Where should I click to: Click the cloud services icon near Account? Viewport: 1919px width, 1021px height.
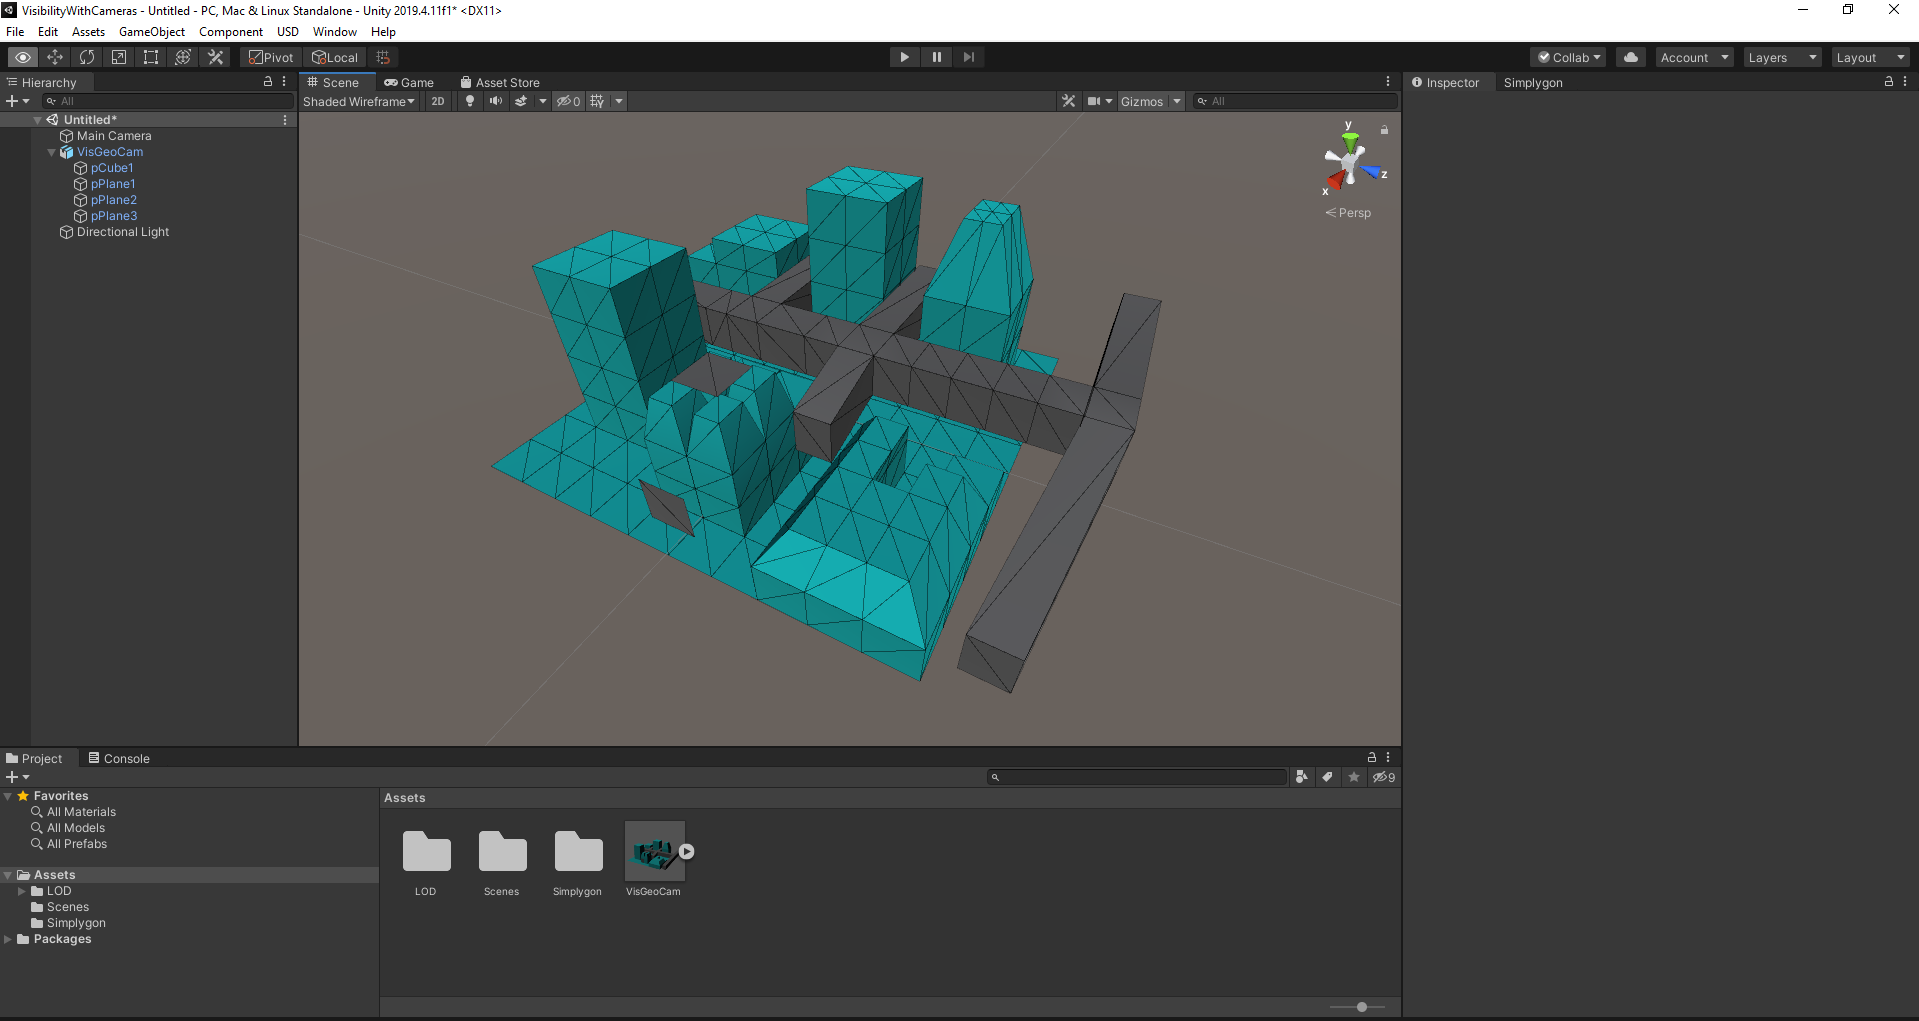click(1630, 57)
